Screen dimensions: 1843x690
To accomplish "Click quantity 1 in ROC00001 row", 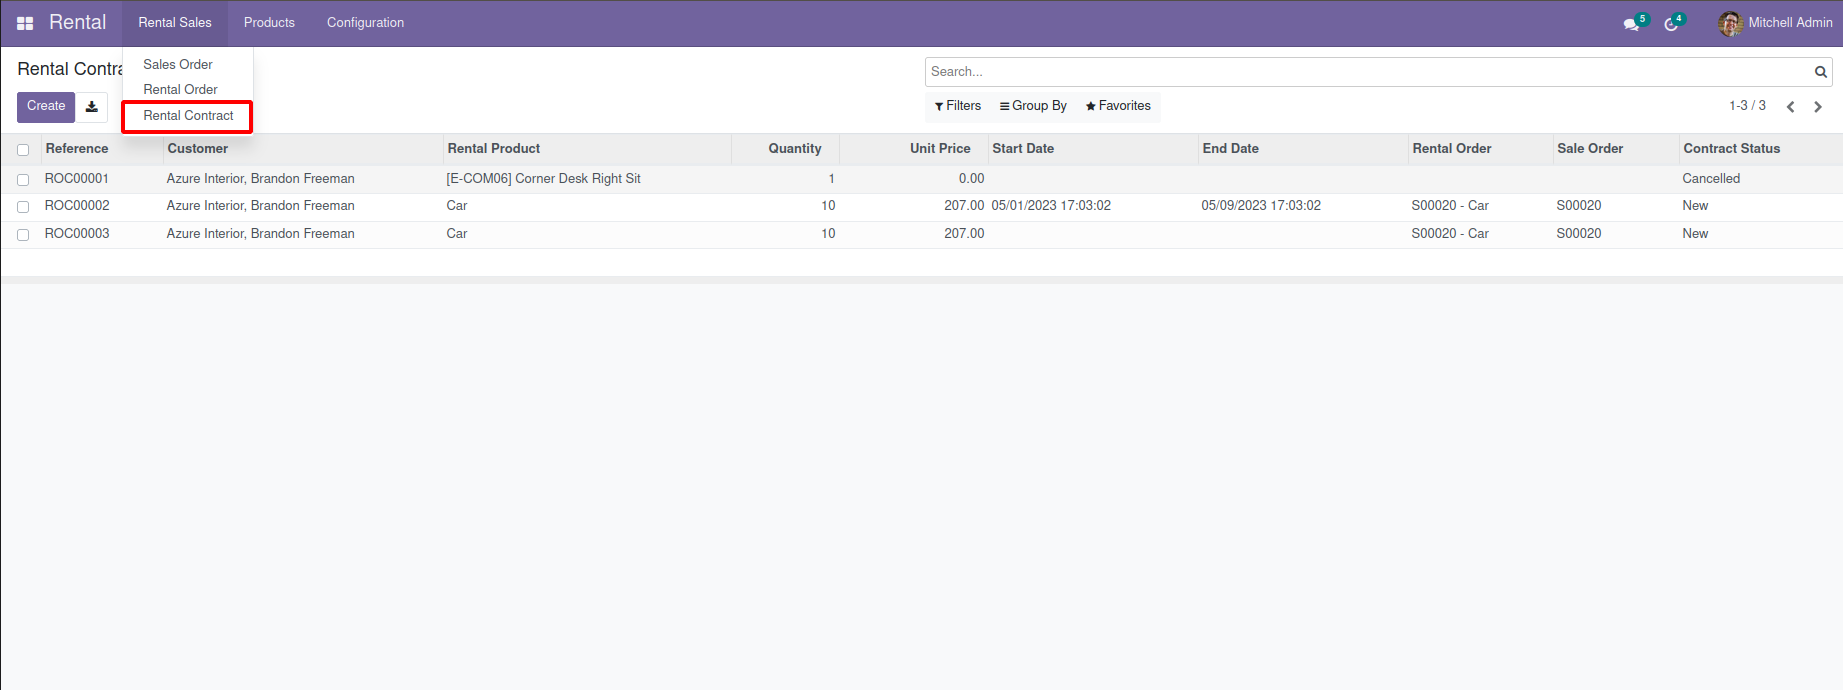I will tap(831, 179).
